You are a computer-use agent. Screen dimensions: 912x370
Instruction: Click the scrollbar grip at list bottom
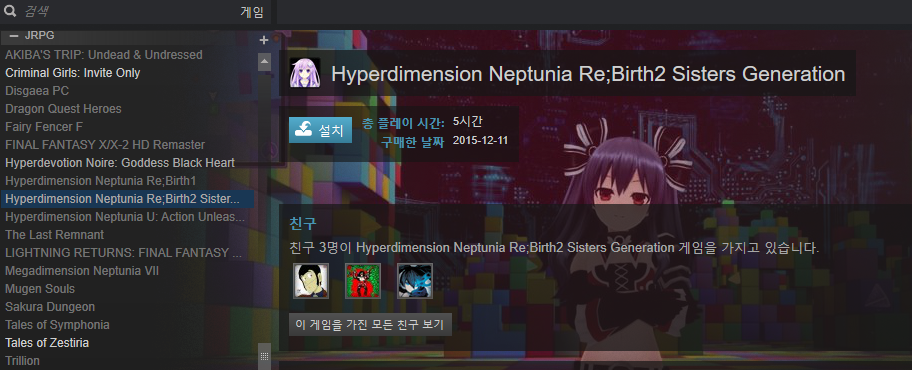265,356
